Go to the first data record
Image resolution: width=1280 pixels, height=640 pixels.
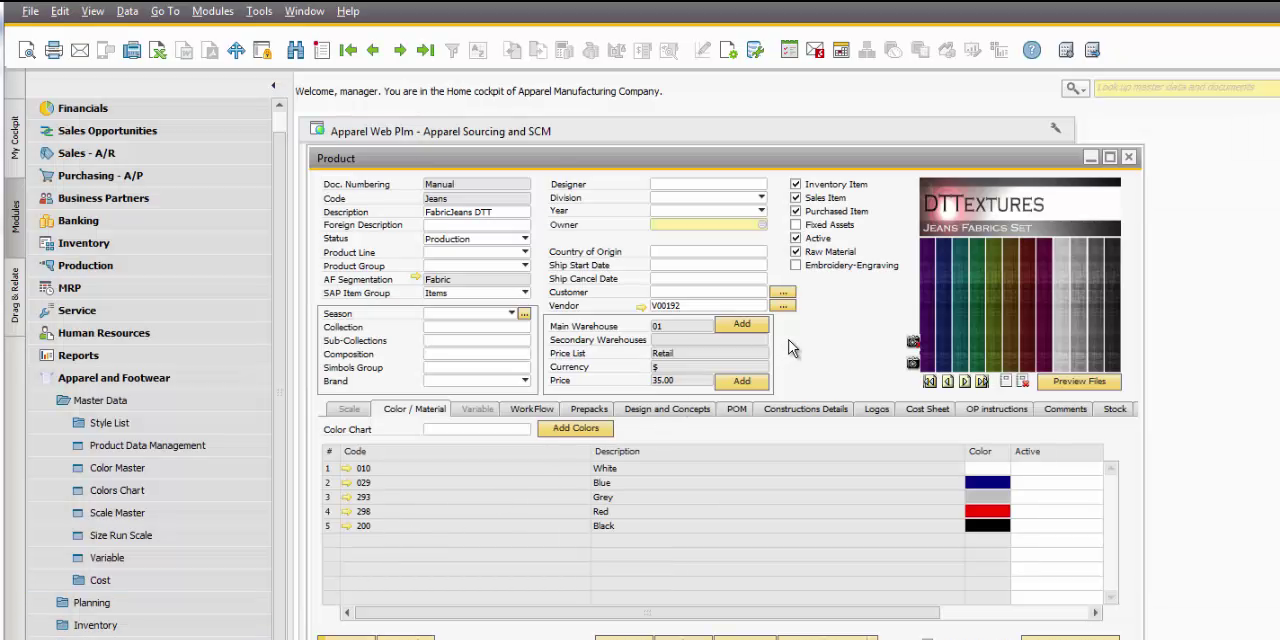coord(347,50)
